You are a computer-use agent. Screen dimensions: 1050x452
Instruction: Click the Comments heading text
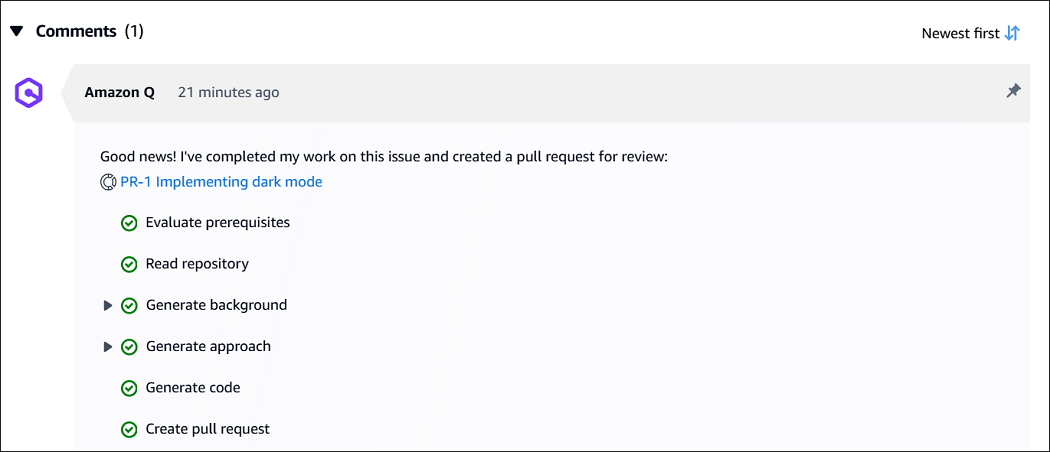point(76,31)
